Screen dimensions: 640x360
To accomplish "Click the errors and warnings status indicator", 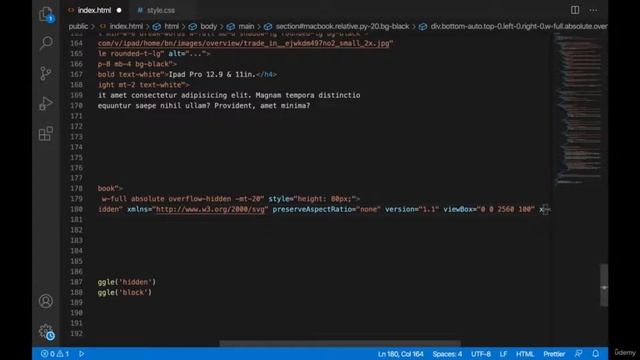I will click(55, 354).
